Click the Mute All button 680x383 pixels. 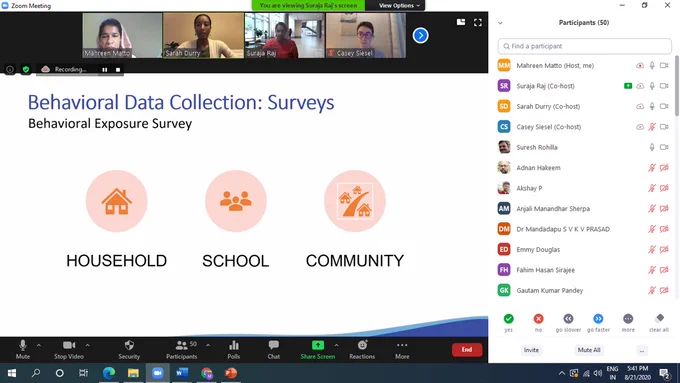[588, 350]
